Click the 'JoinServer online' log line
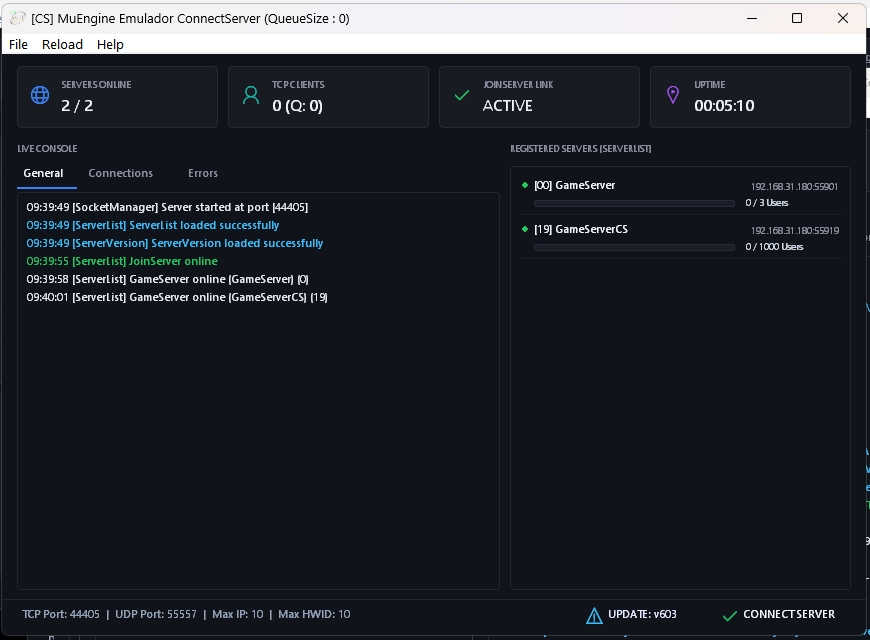The height and width of the screenshot is (640, 870). [122, 261]
